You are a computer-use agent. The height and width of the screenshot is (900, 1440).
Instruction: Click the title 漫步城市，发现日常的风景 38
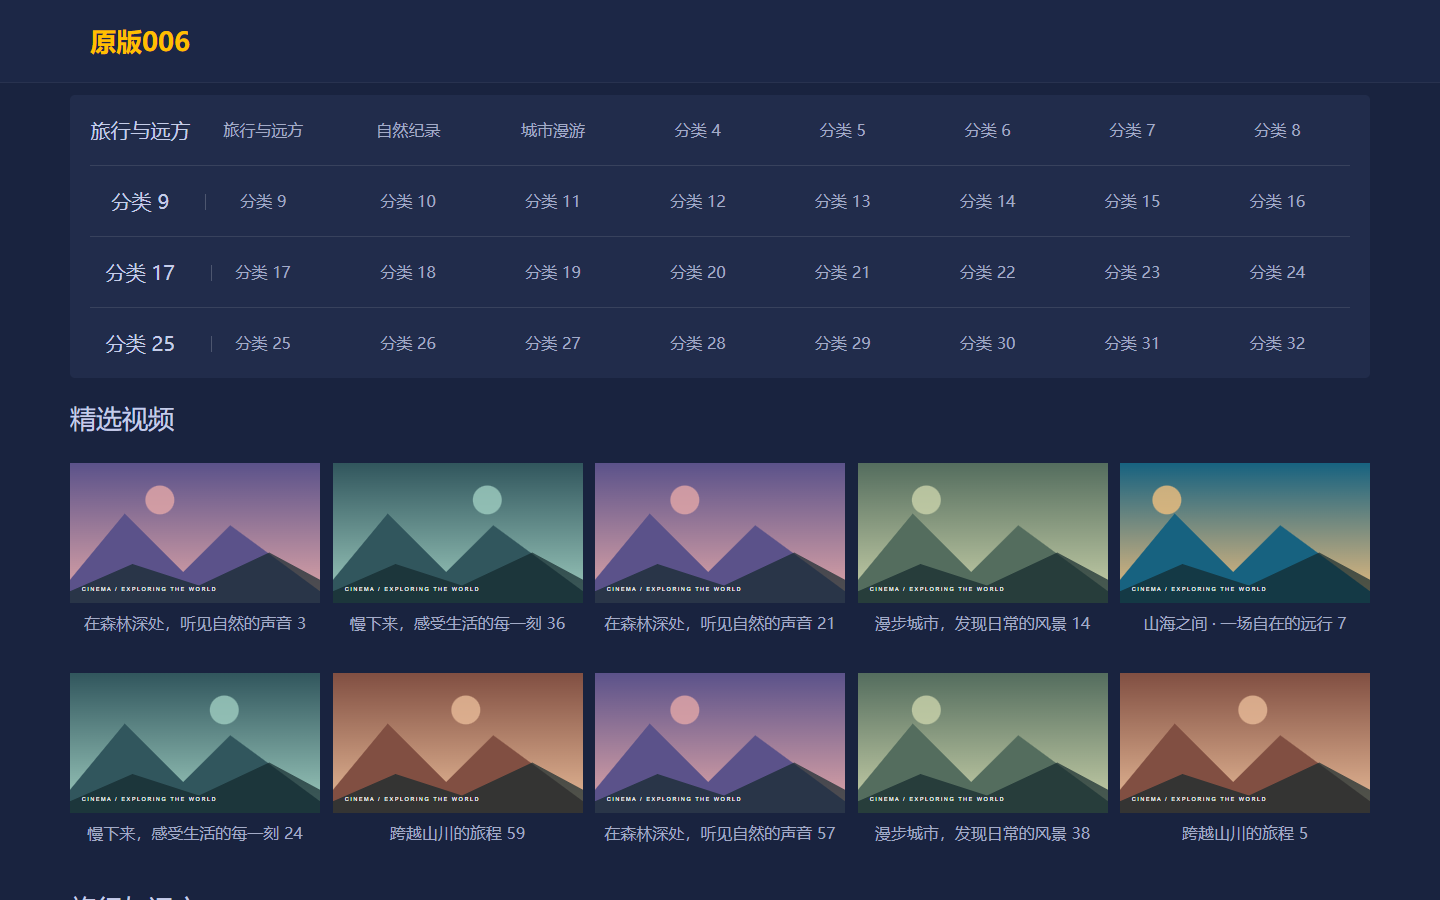click(983, 834)
